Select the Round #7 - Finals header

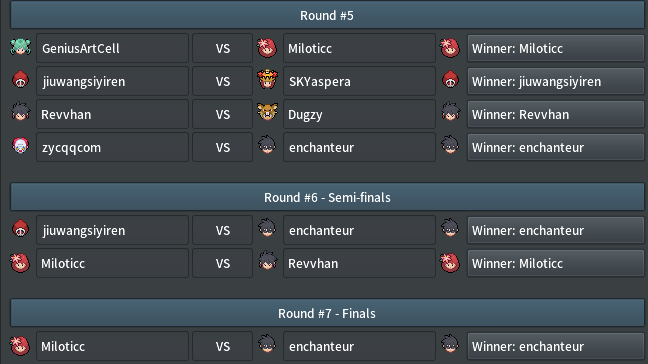(327, 313)
